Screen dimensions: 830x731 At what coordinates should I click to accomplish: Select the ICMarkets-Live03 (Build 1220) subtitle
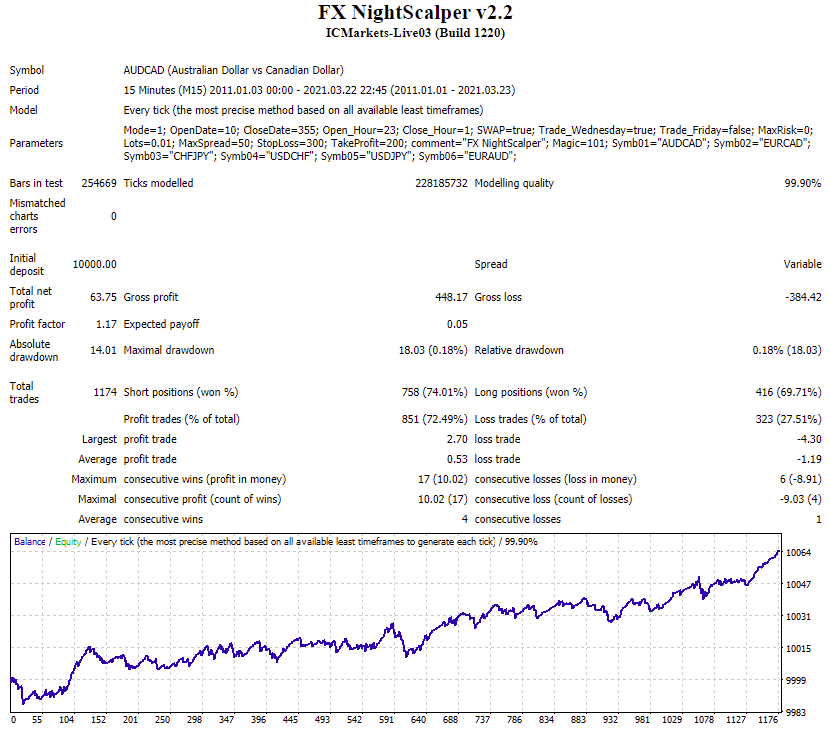415,33
